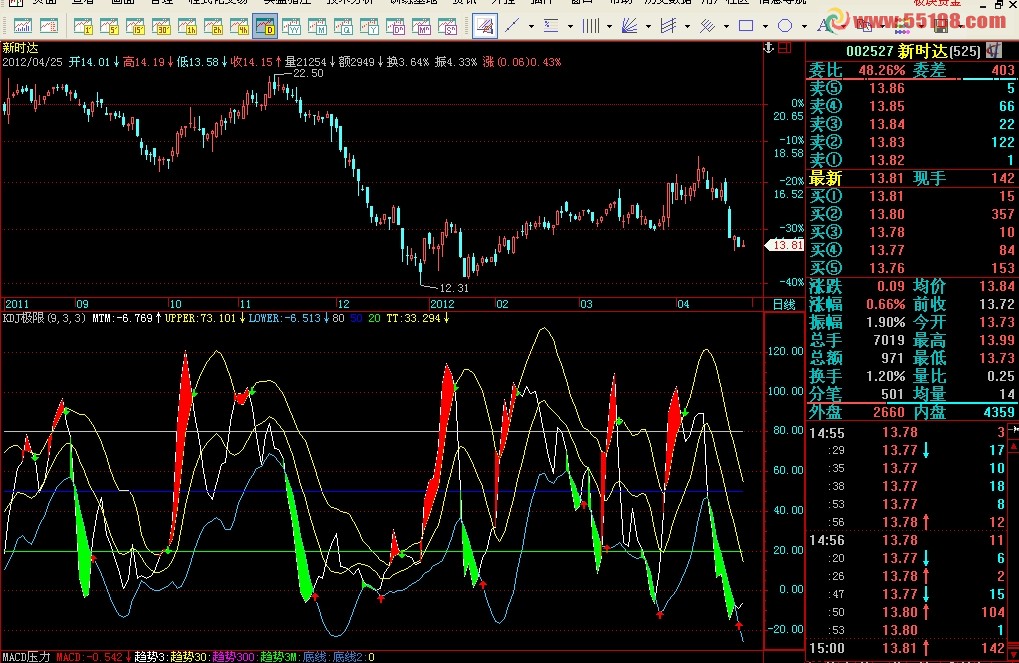Click the KDJ极限 indicator label

[x=24, y=318]
